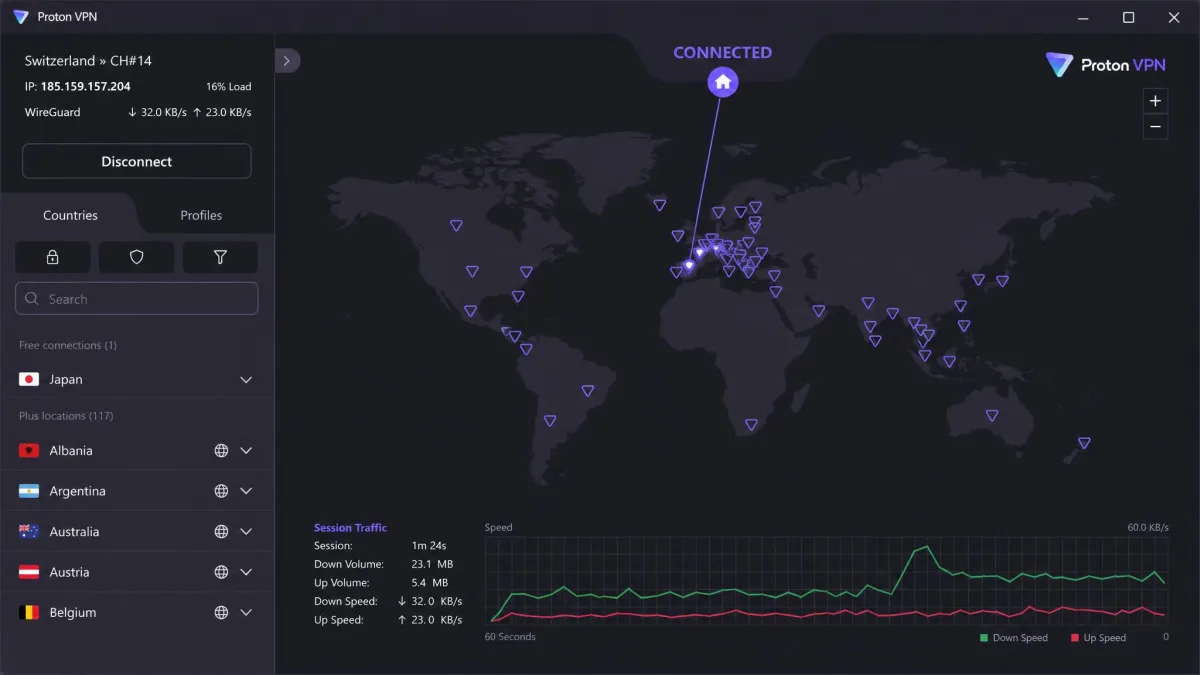Minimize the Proton VPN window

point(1083,17)
